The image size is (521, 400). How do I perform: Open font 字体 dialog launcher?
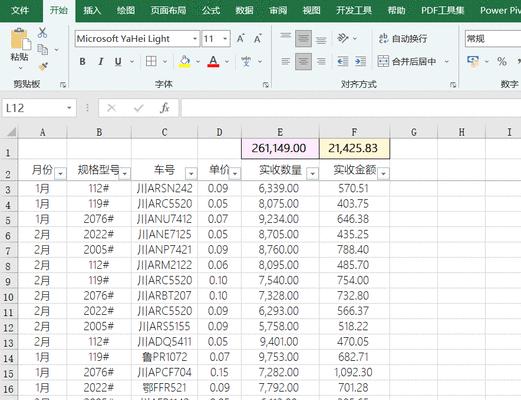pyautogui.click(x=266, y=85)
